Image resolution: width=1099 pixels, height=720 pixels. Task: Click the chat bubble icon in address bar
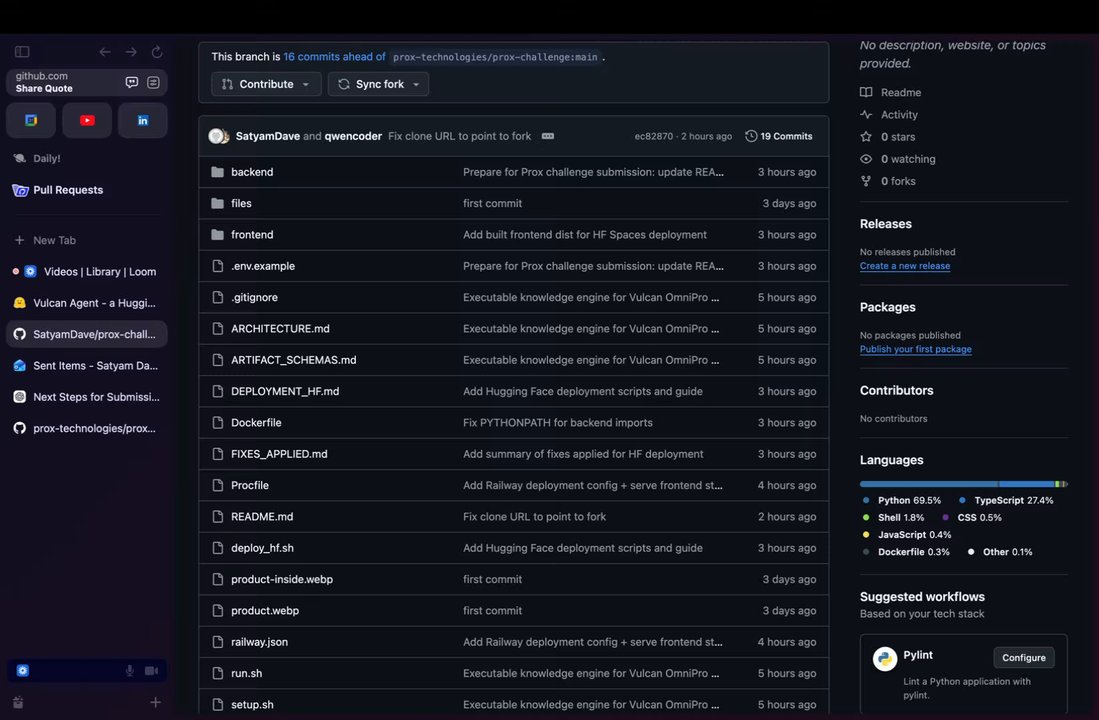coord(132,82)
